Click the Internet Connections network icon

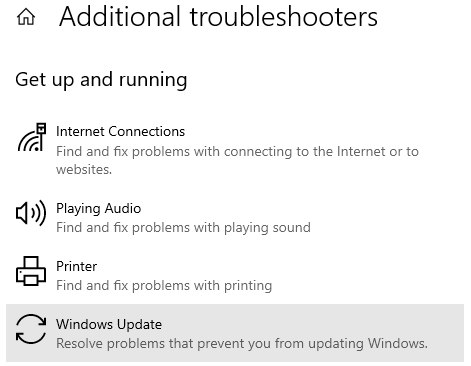coord(31,137)
